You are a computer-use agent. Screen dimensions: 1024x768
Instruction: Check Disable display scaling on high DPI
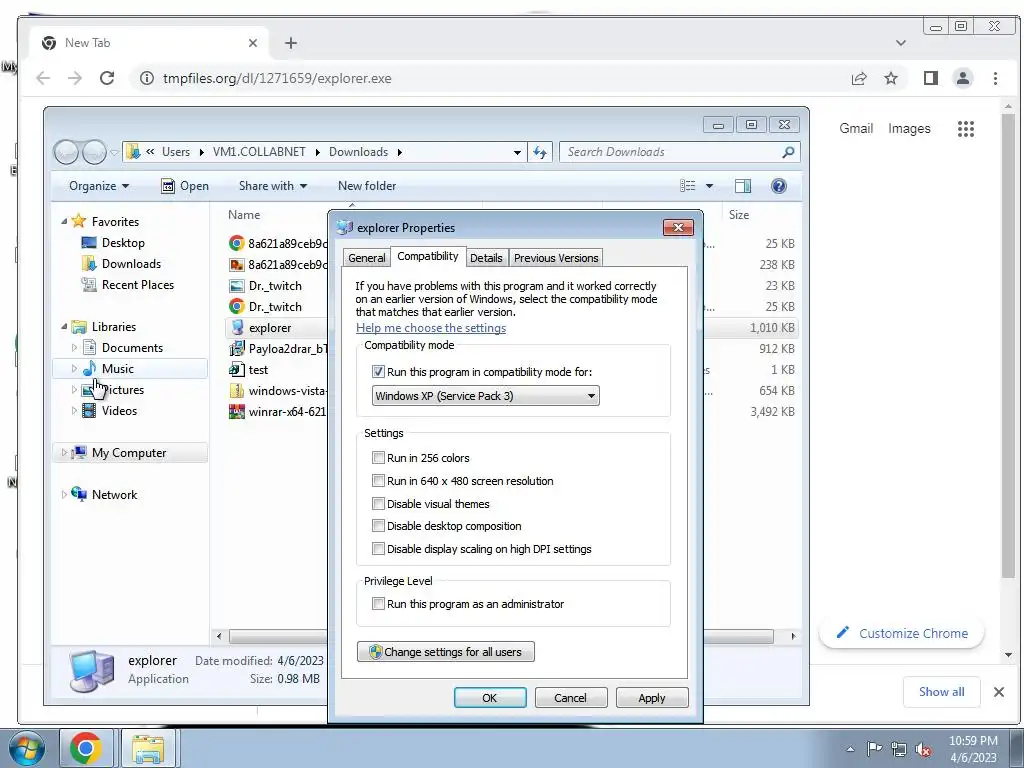pos(378,549)
